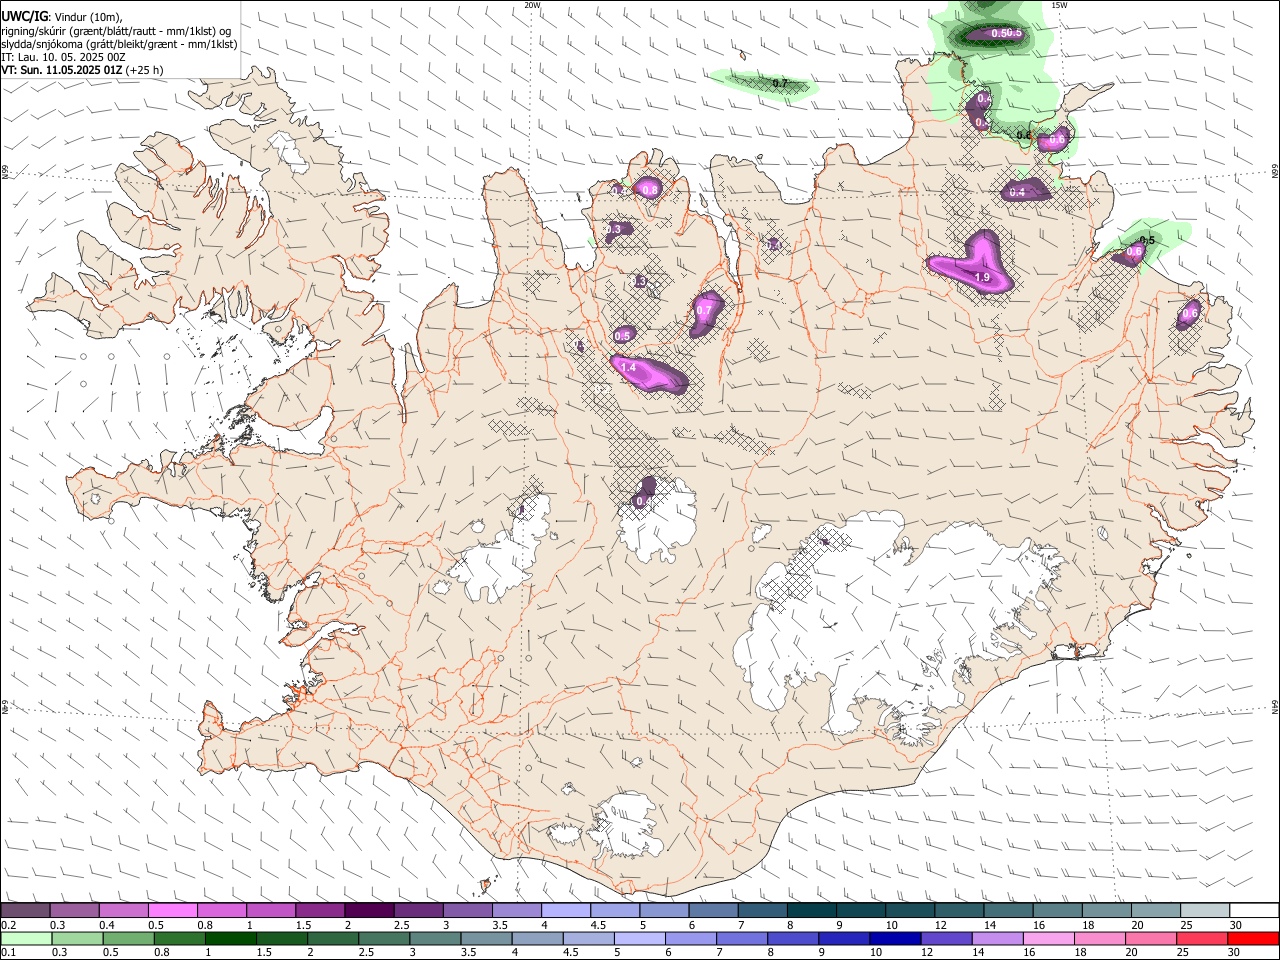
Task: Click the '15W' longitude label at top edge
Action: pyautogui.click(x=1059, y=5)
